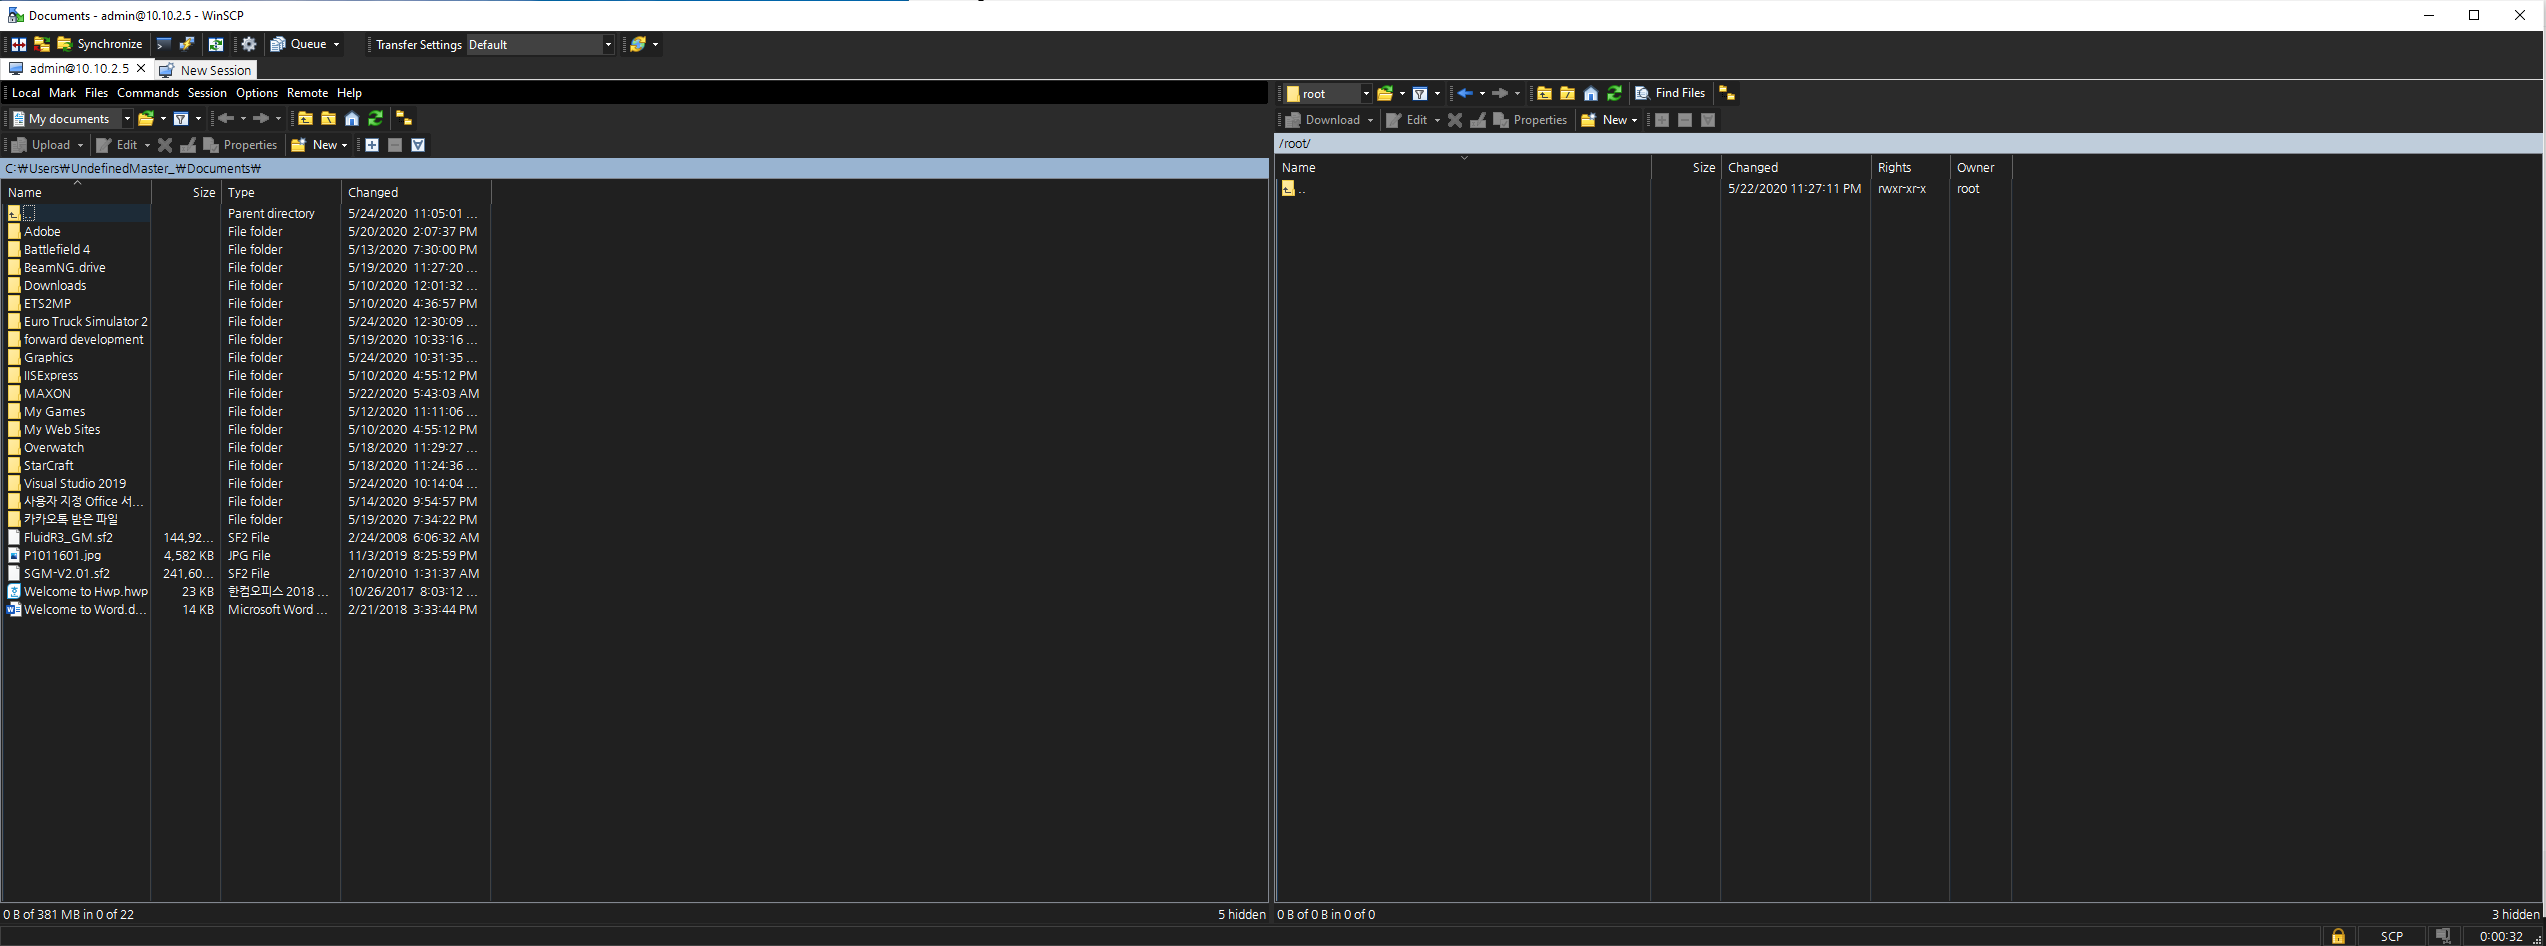This screenshot has height=946, width=2546.
Task: Sort remote files by Rights column
Action: (x=1910, y=168)
